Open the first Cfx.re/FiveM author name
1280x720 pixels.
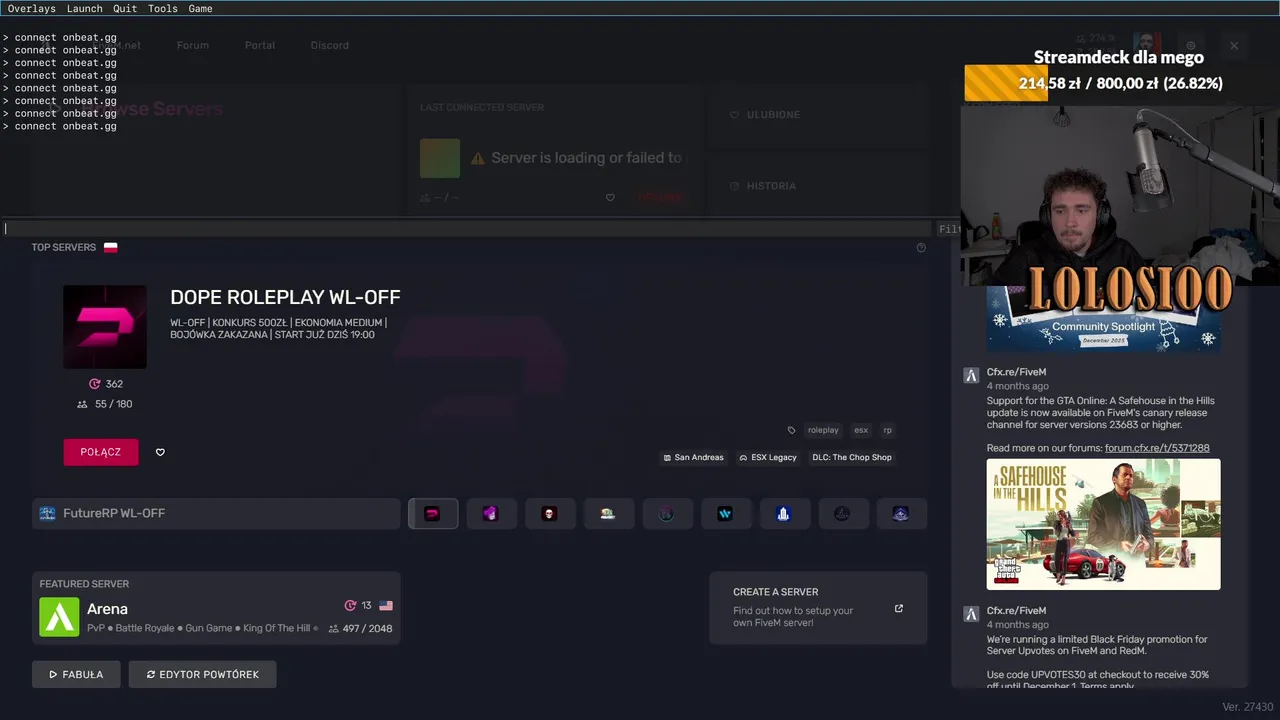coord(1016,372)
